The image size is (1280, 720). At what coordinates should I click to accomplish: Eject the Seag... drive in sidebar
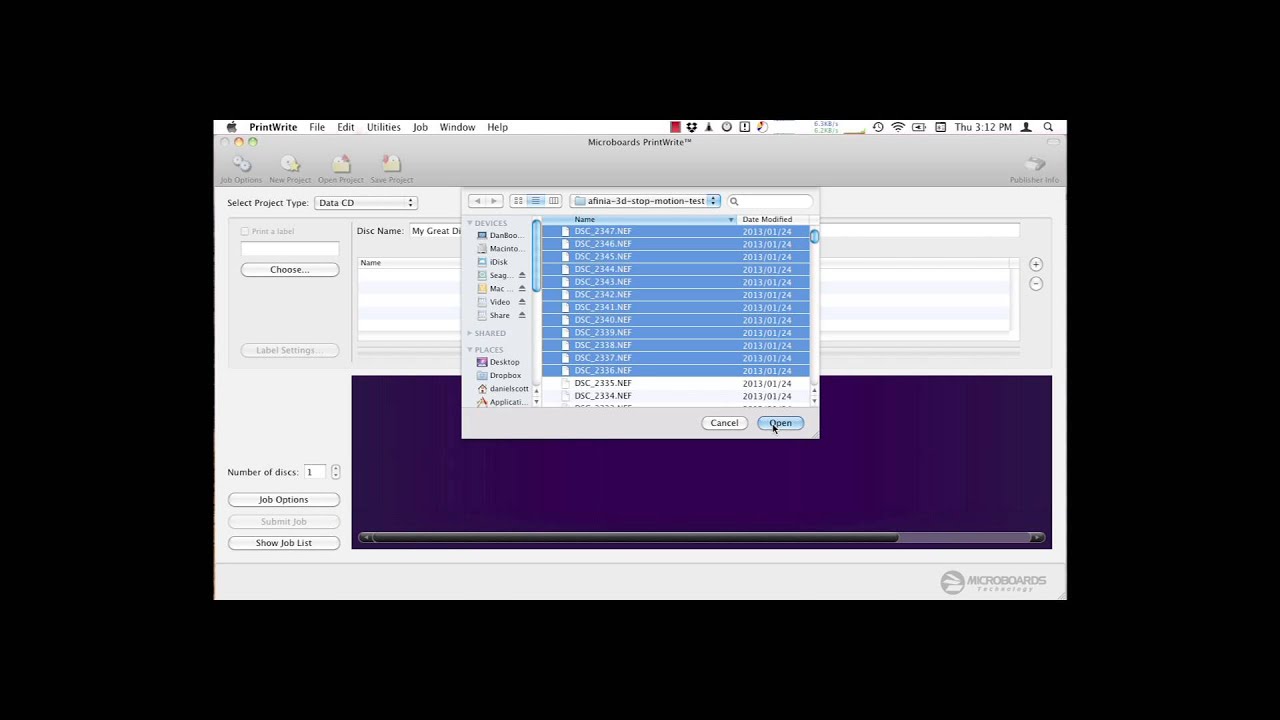[522, 275]
